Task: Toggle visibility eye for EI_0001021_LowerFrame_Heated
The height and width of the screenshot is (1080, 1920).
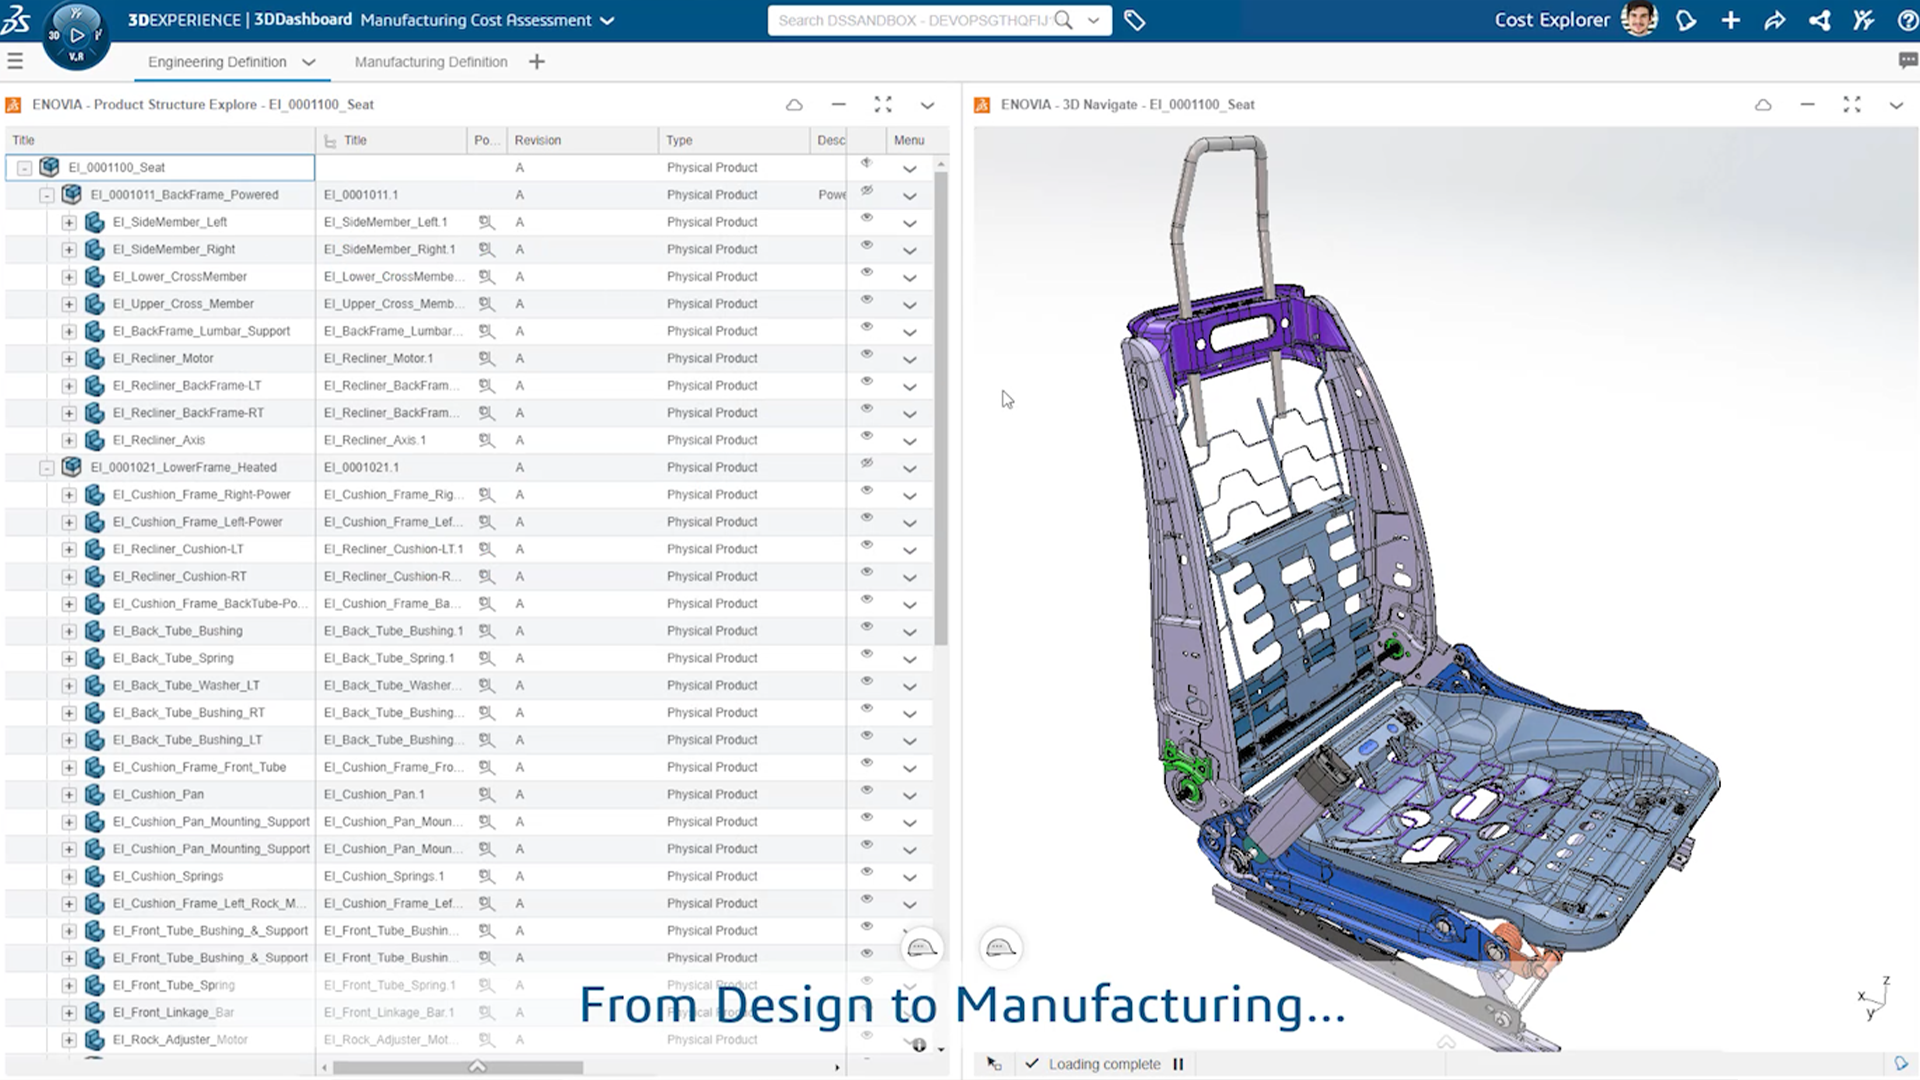Action: 867,463
